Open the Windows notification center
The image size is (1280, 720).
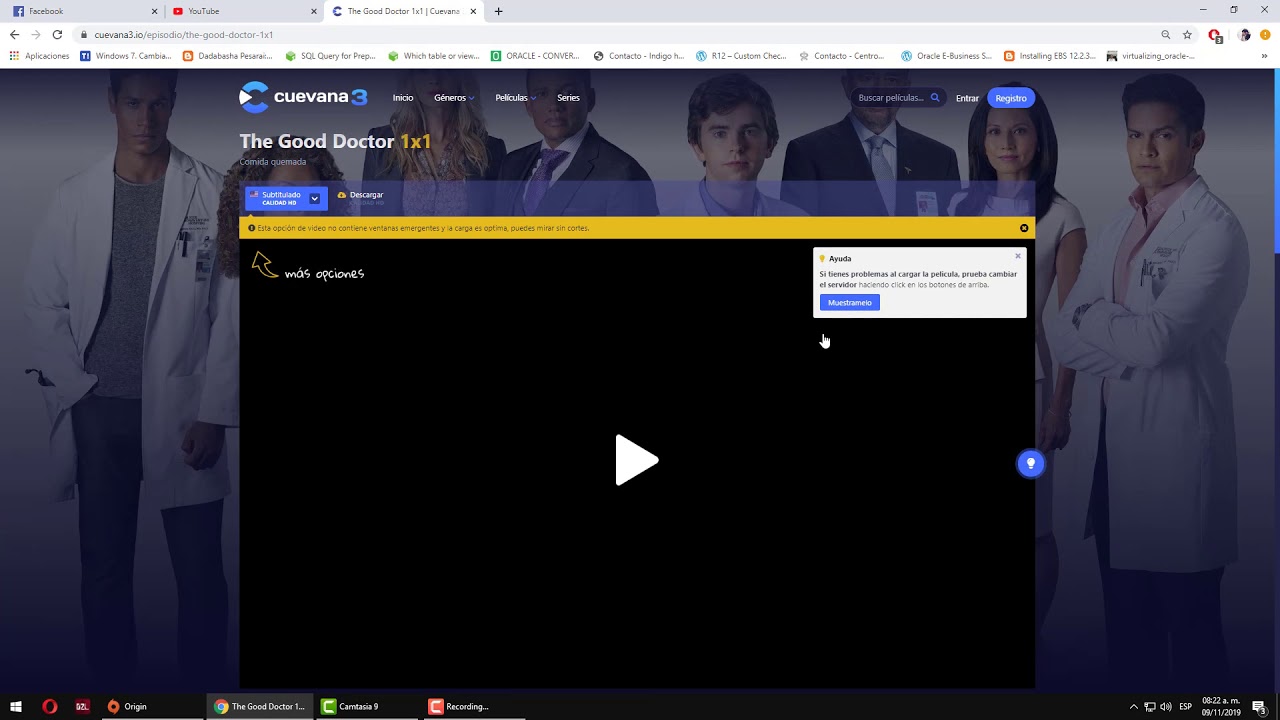click(1259, 706)
